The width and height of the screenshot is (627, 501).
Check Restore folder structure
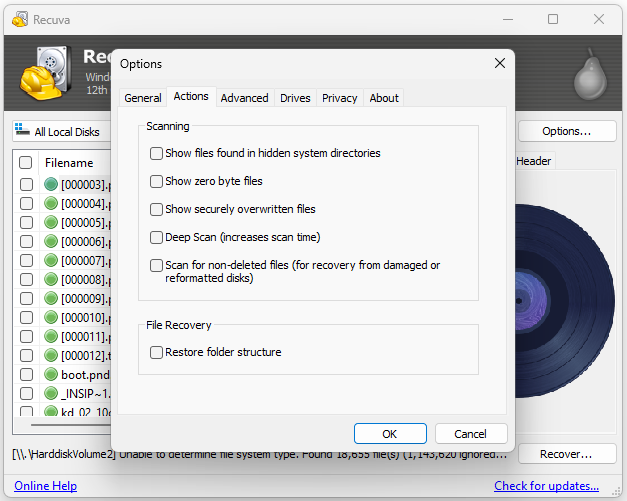pyautogui.click(x=156, y=352)
